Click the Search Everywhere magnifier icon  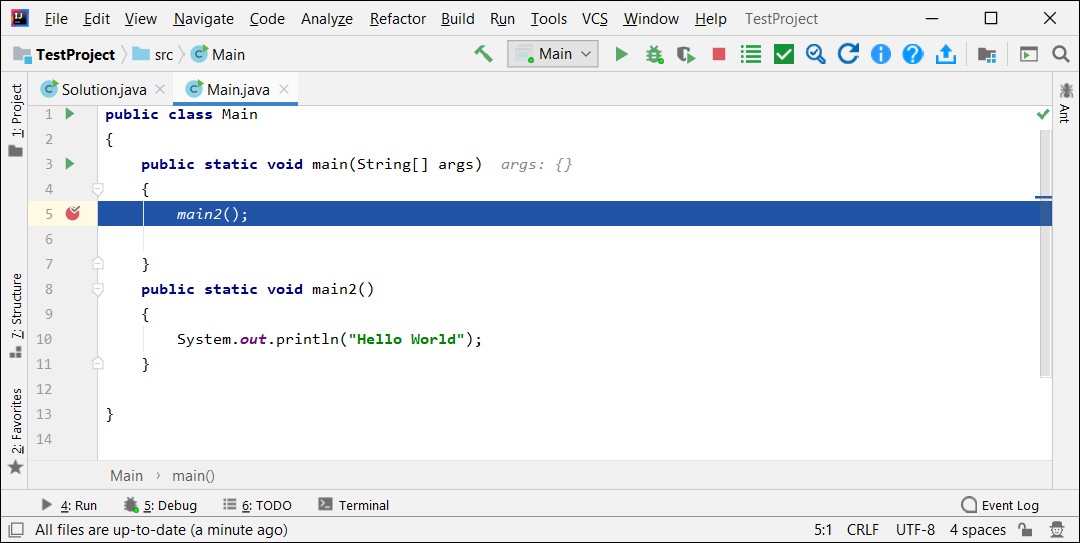pos(1061,54)
